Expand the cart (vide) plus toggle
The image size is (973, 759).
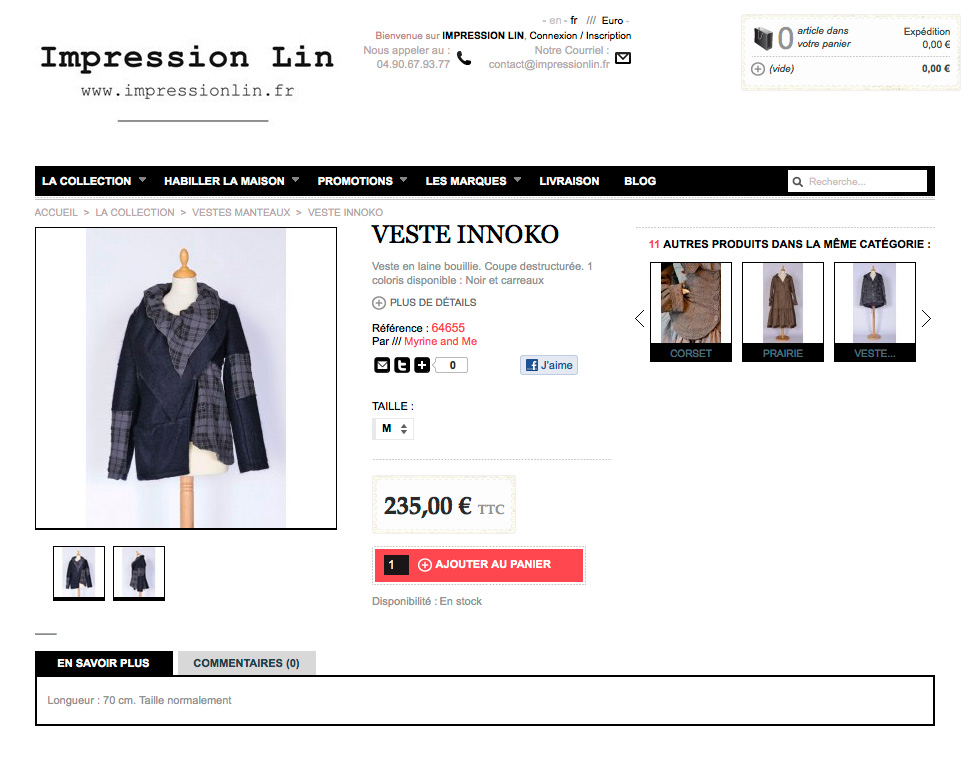point(758,69)
